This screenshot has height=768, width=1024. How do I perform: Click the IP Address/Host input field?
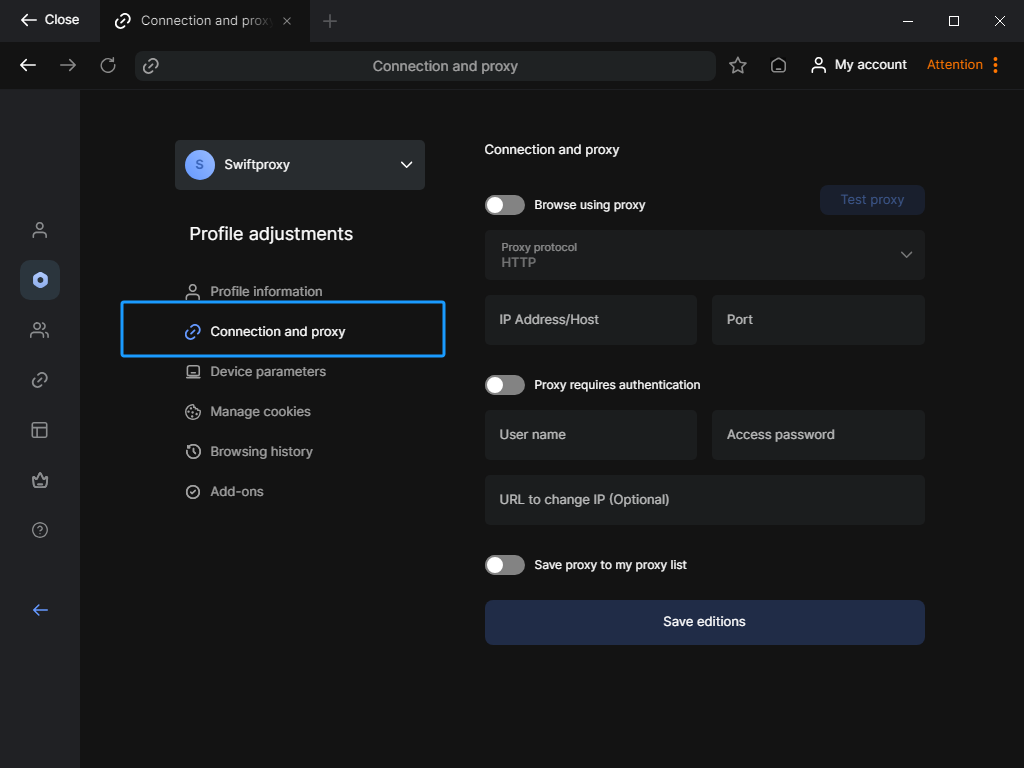coord(590,320)
